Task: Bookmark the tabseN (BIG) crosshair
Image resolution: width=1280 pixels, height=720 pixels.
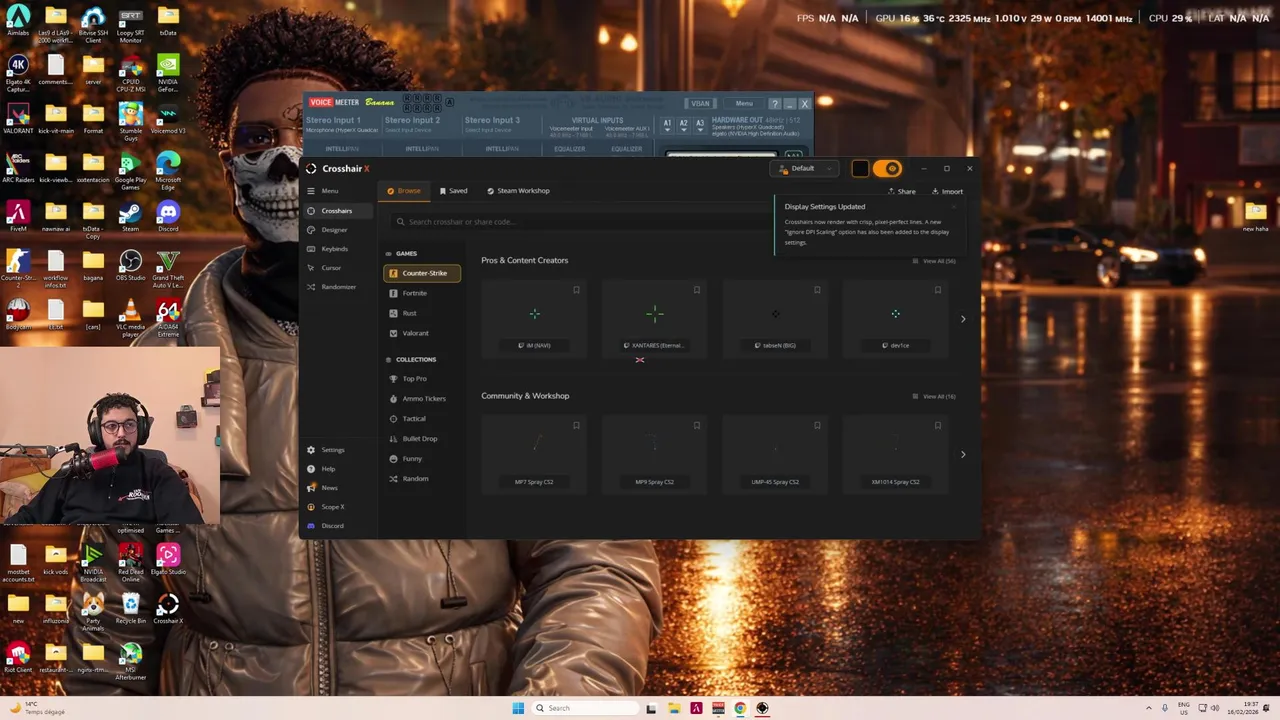Action: coord(817,290)
